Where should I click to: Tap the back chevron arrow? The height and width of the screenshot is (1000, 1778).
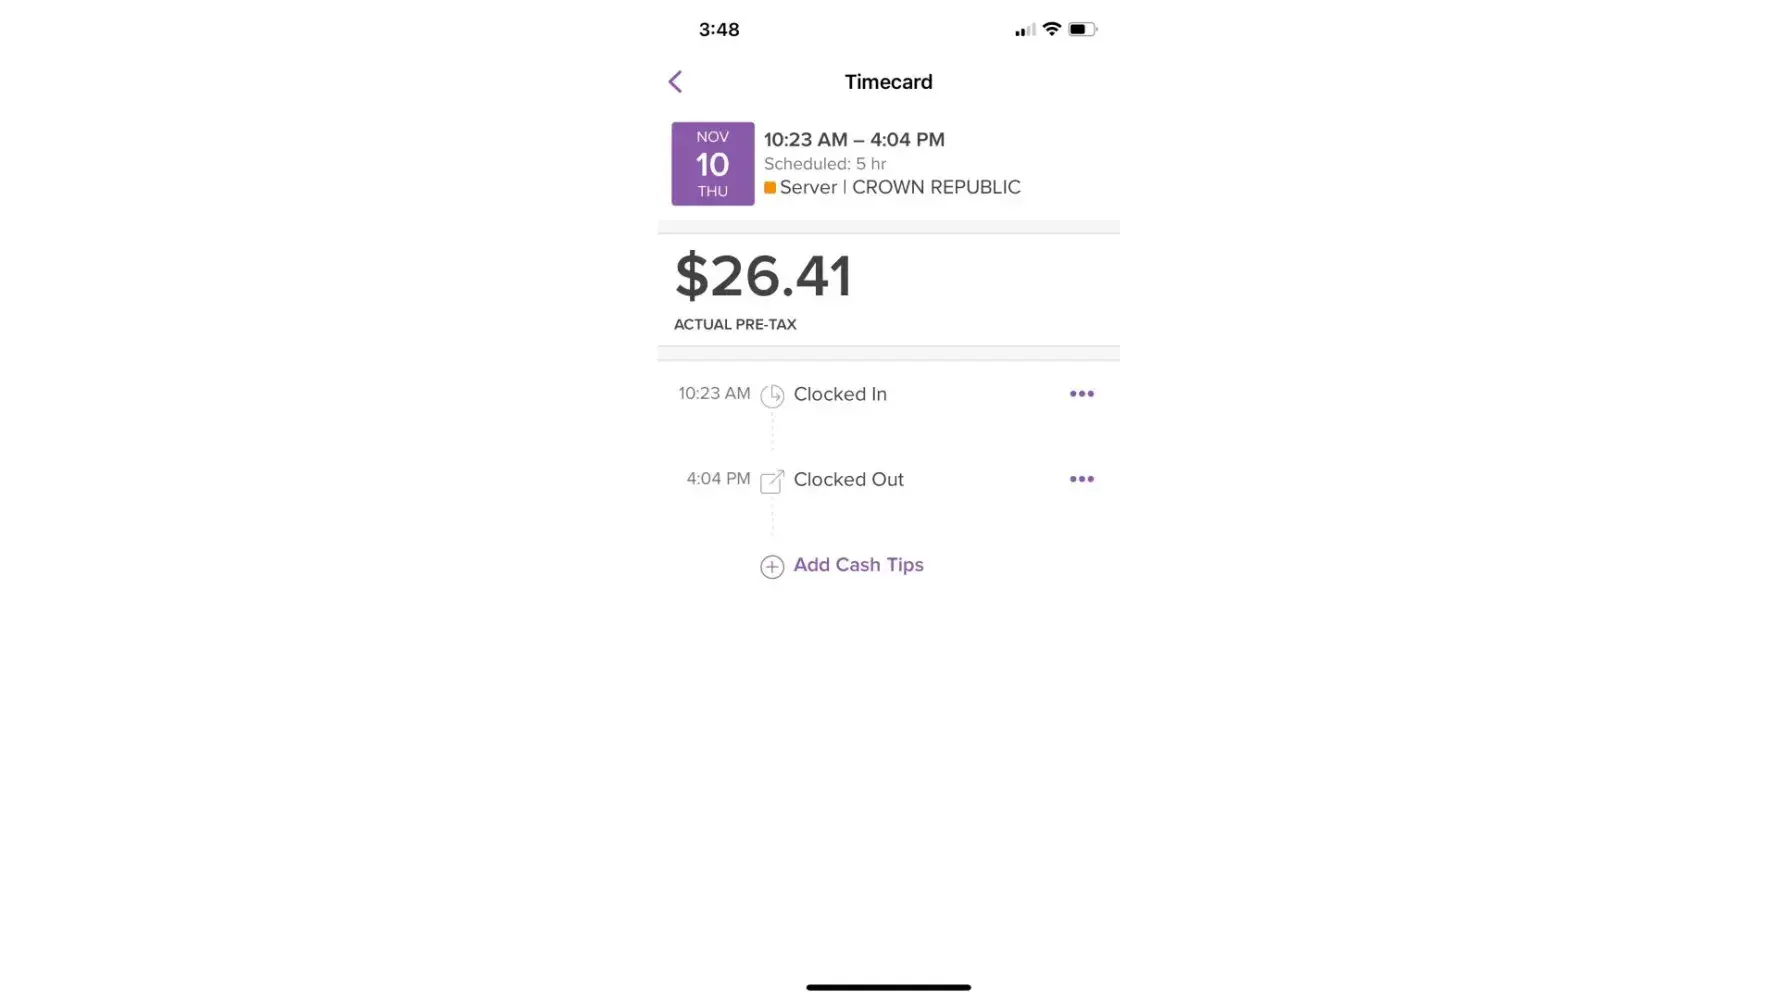[675, 82]
